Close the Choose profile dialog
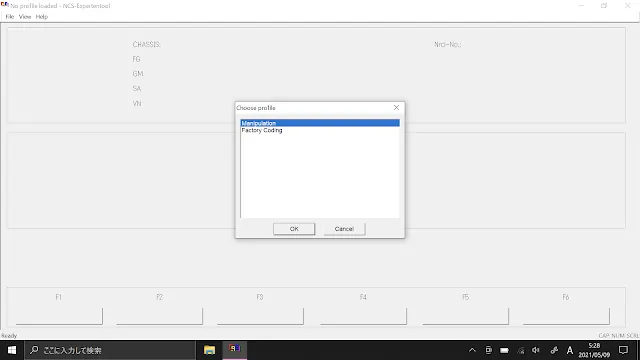 pyautogui.click(x=396, y=108)
